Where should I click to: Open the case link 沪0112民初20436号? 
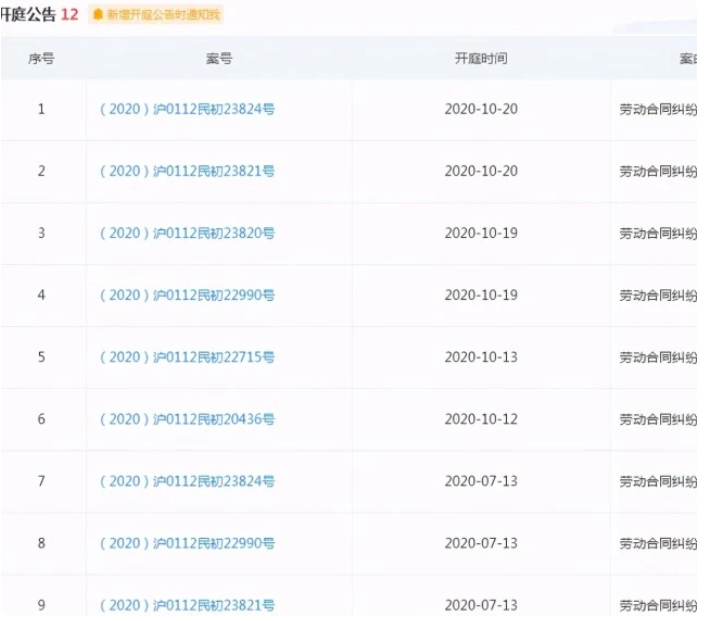pos(187,419)
